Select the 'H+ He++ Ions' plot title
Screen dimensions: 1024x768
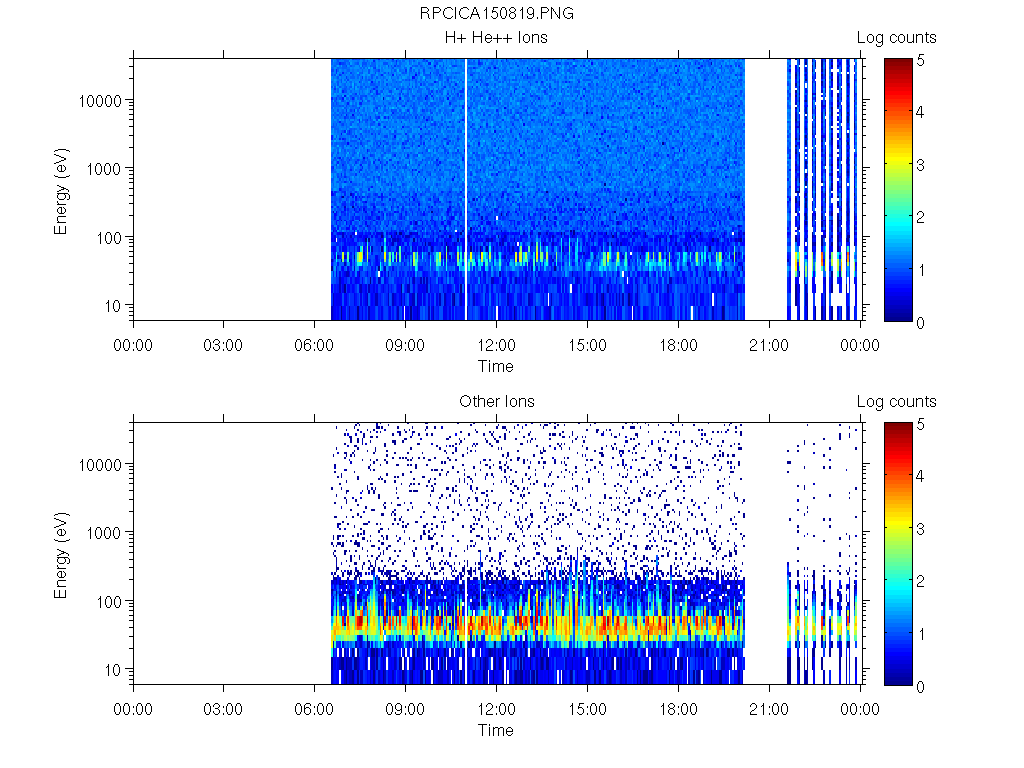pos(496,37)
